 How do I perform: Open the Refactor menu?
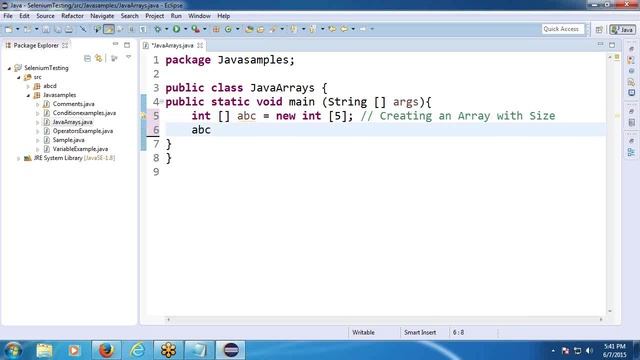(72, 16)
